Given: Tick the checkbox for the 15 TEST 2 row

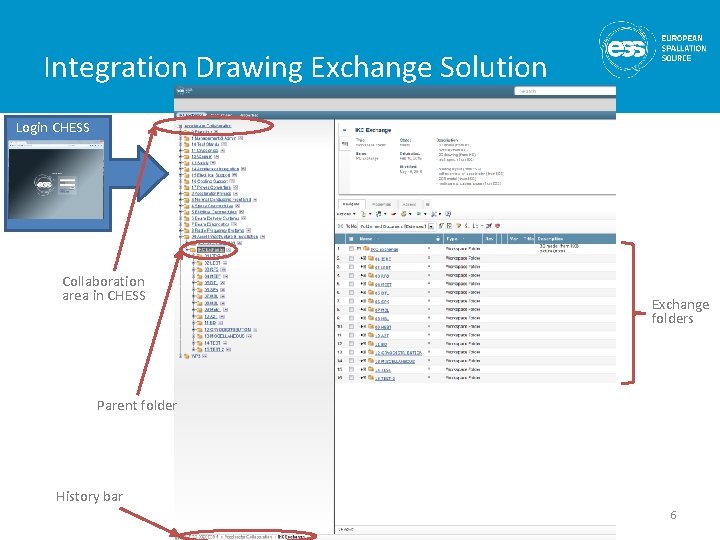Looking at the screenshot, I should pos(351,377).
